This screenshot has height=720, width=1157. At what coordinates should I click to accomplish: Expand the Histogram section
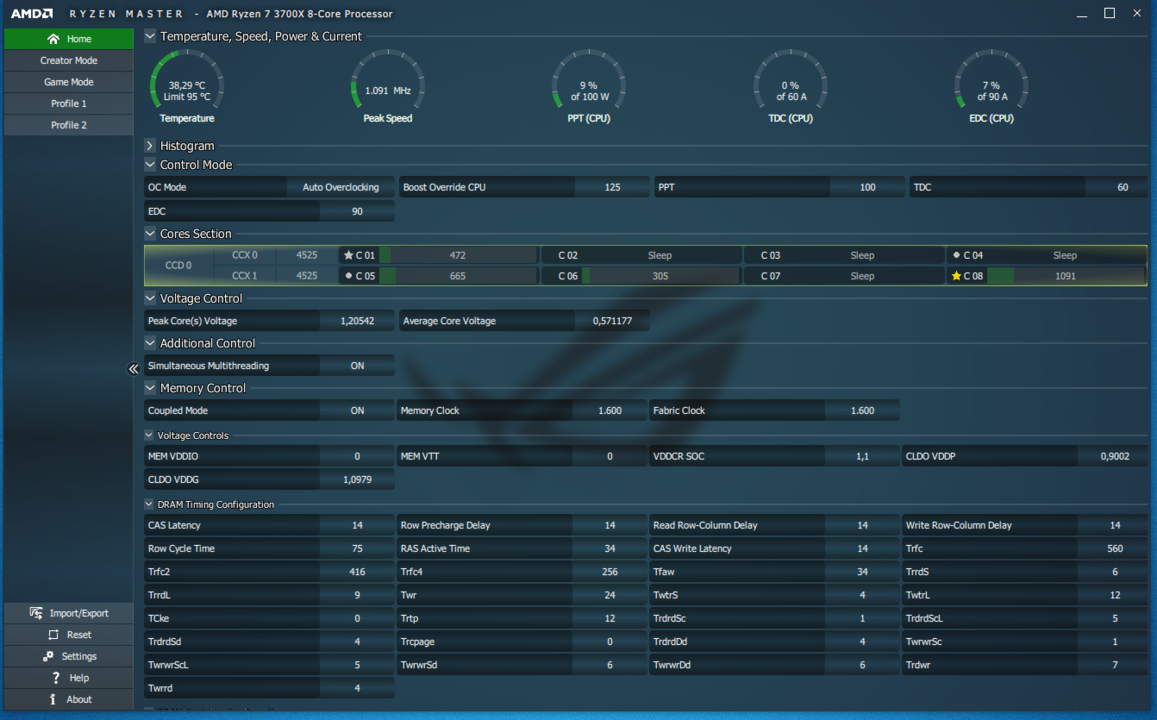(x=150, y=145)
